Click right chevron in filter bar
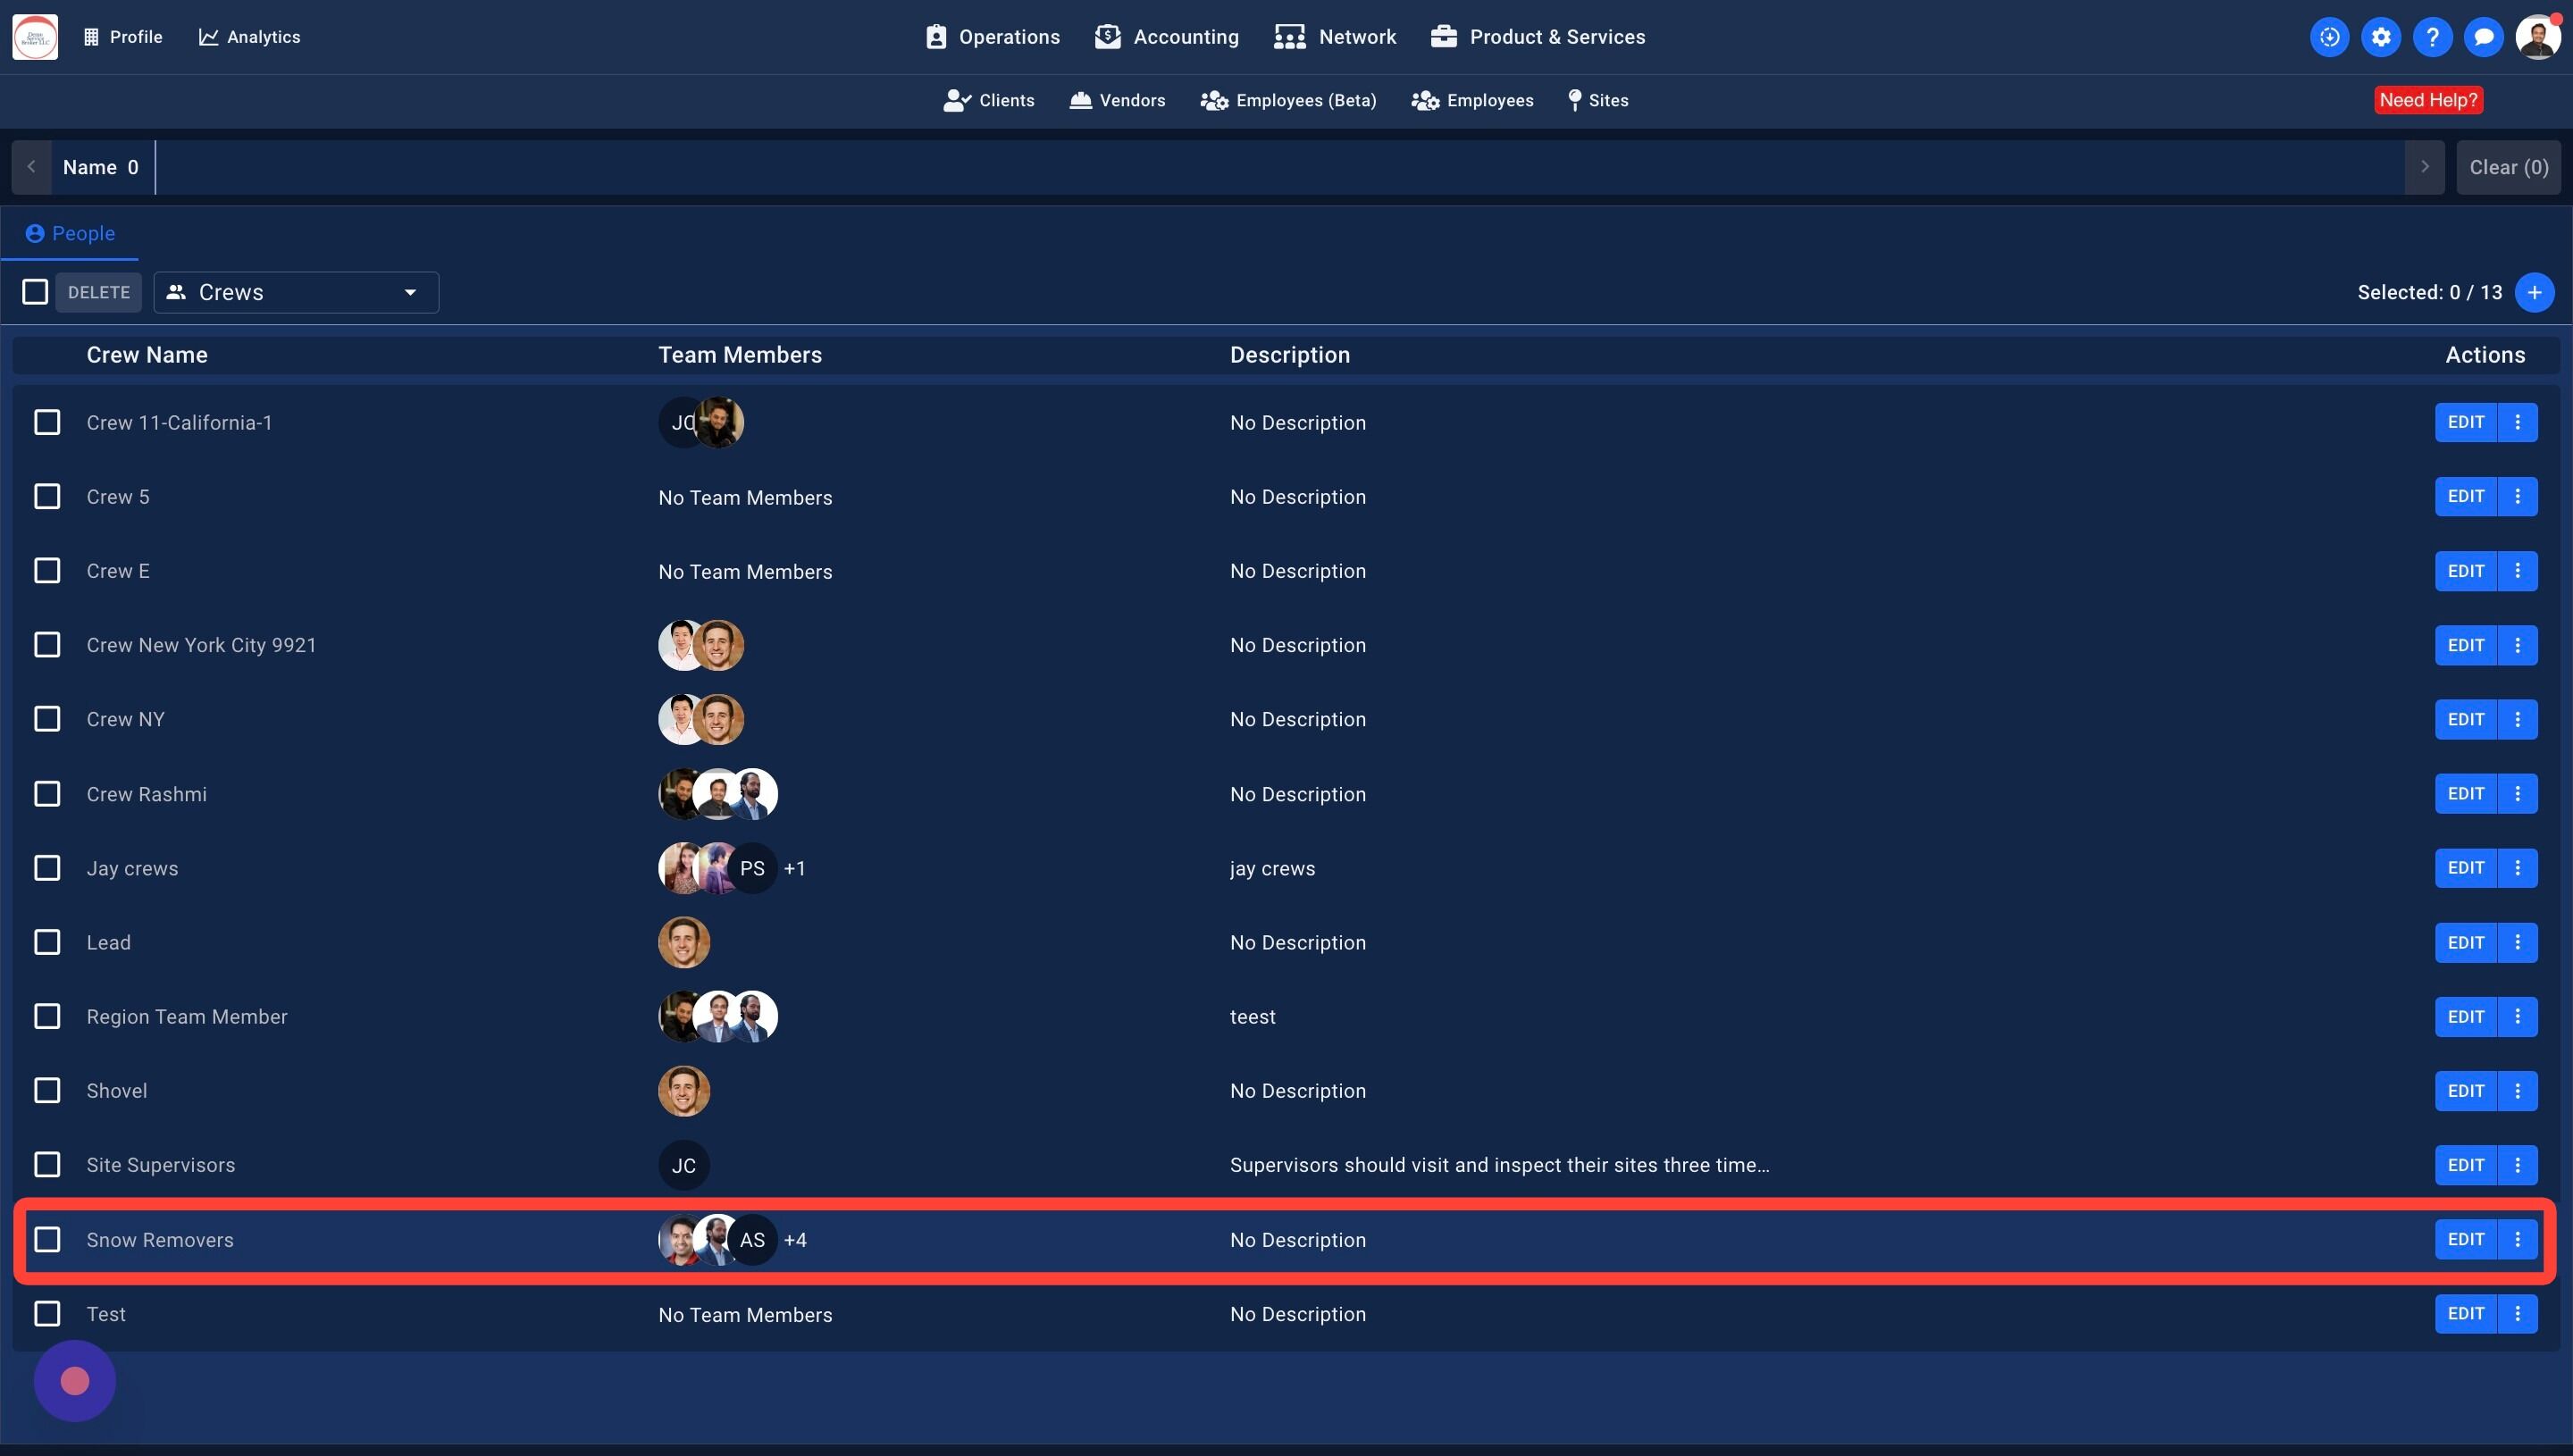 (2424, 167)
